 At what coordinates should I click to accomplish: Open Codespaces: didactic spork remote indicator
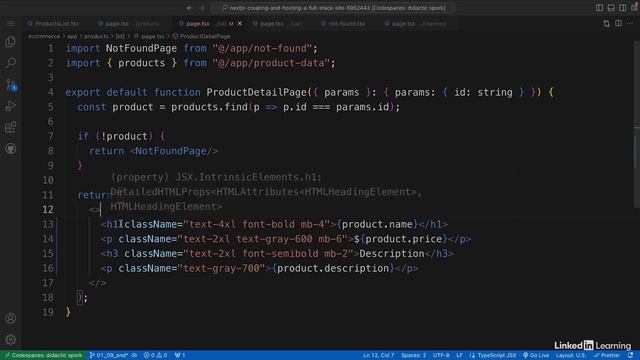tap(43, 356)
